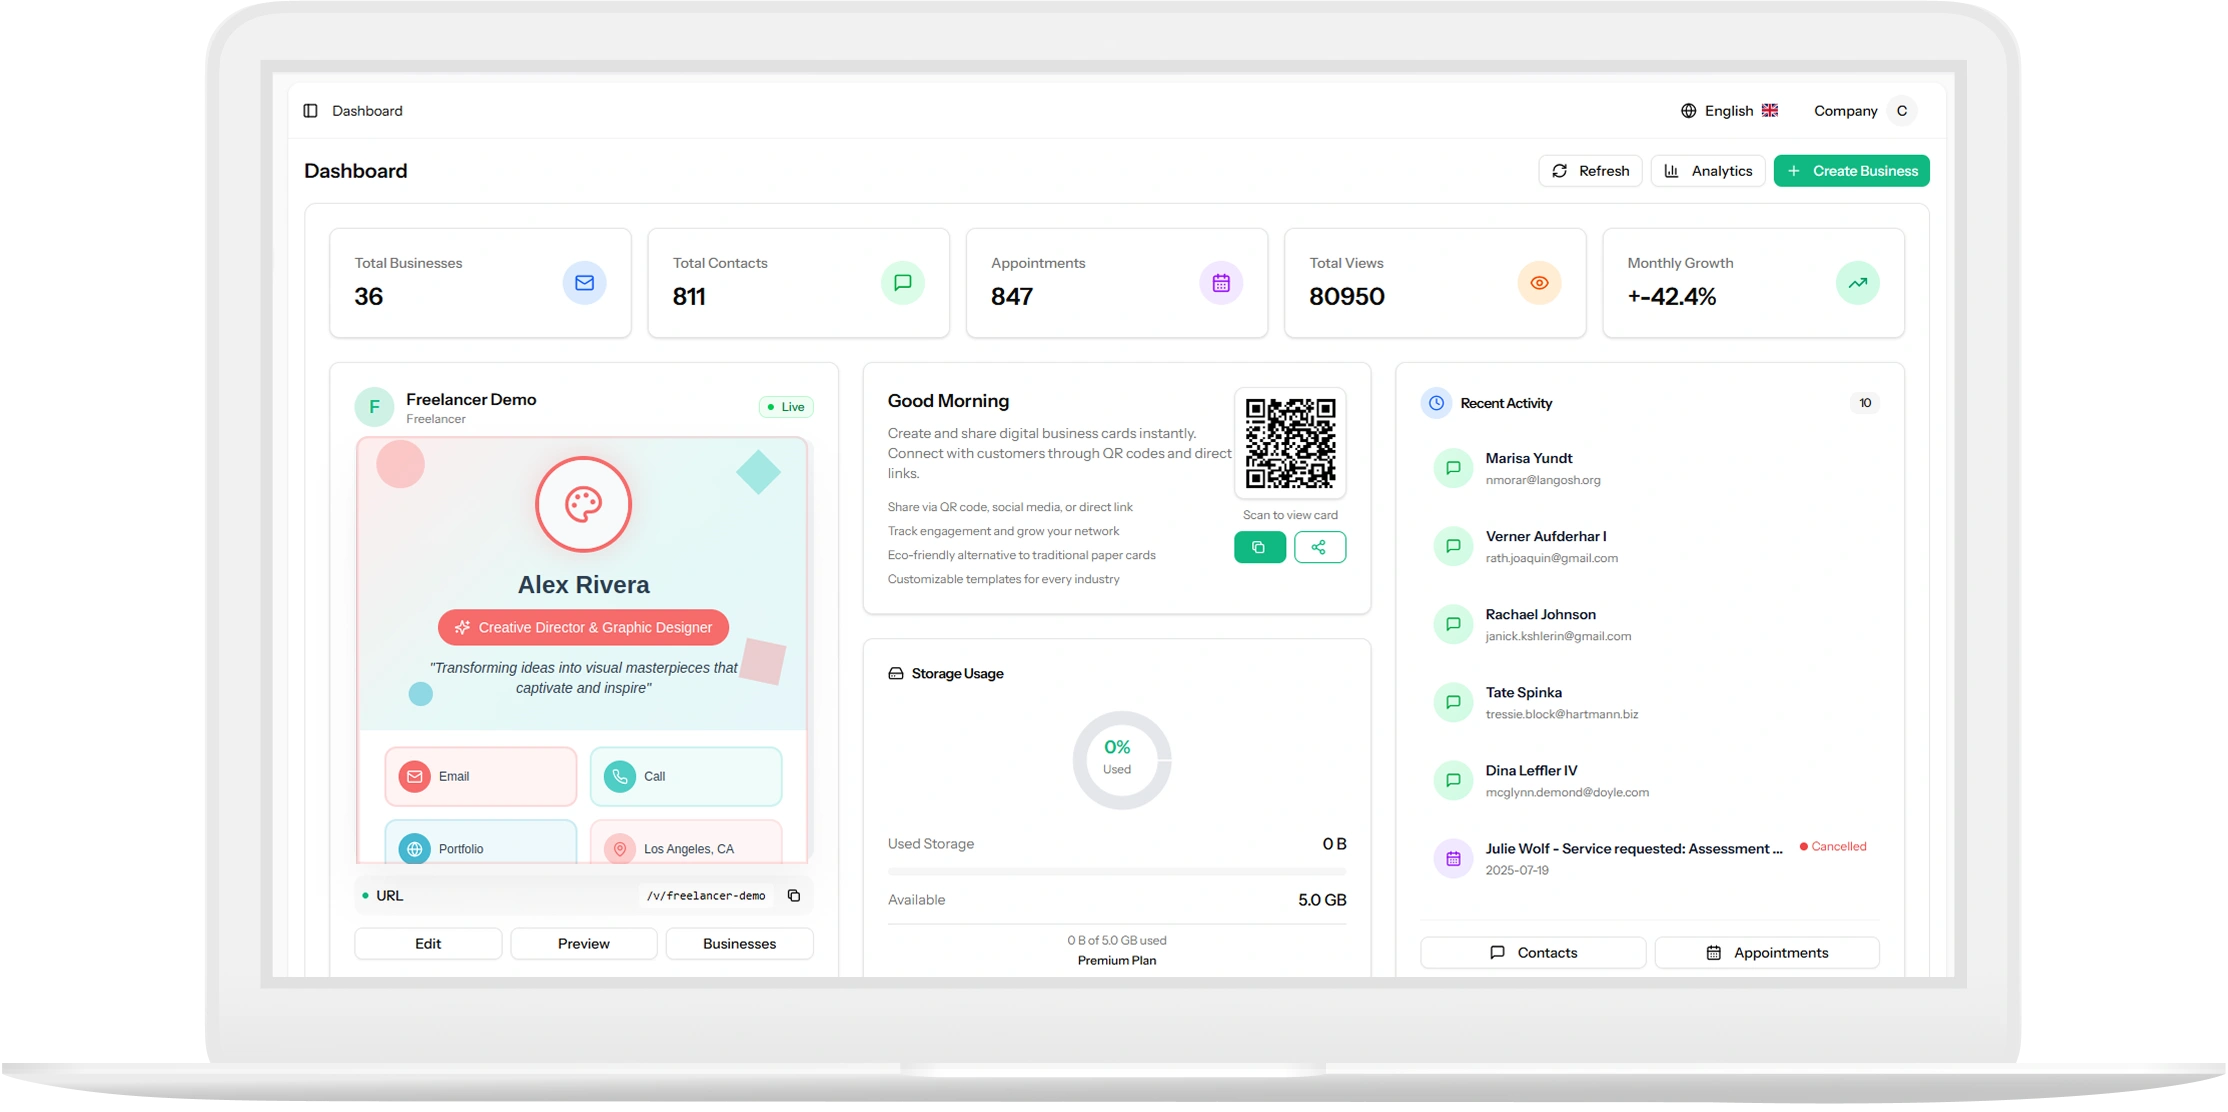Click the Los Angeles, CA location button

point(686,842)
